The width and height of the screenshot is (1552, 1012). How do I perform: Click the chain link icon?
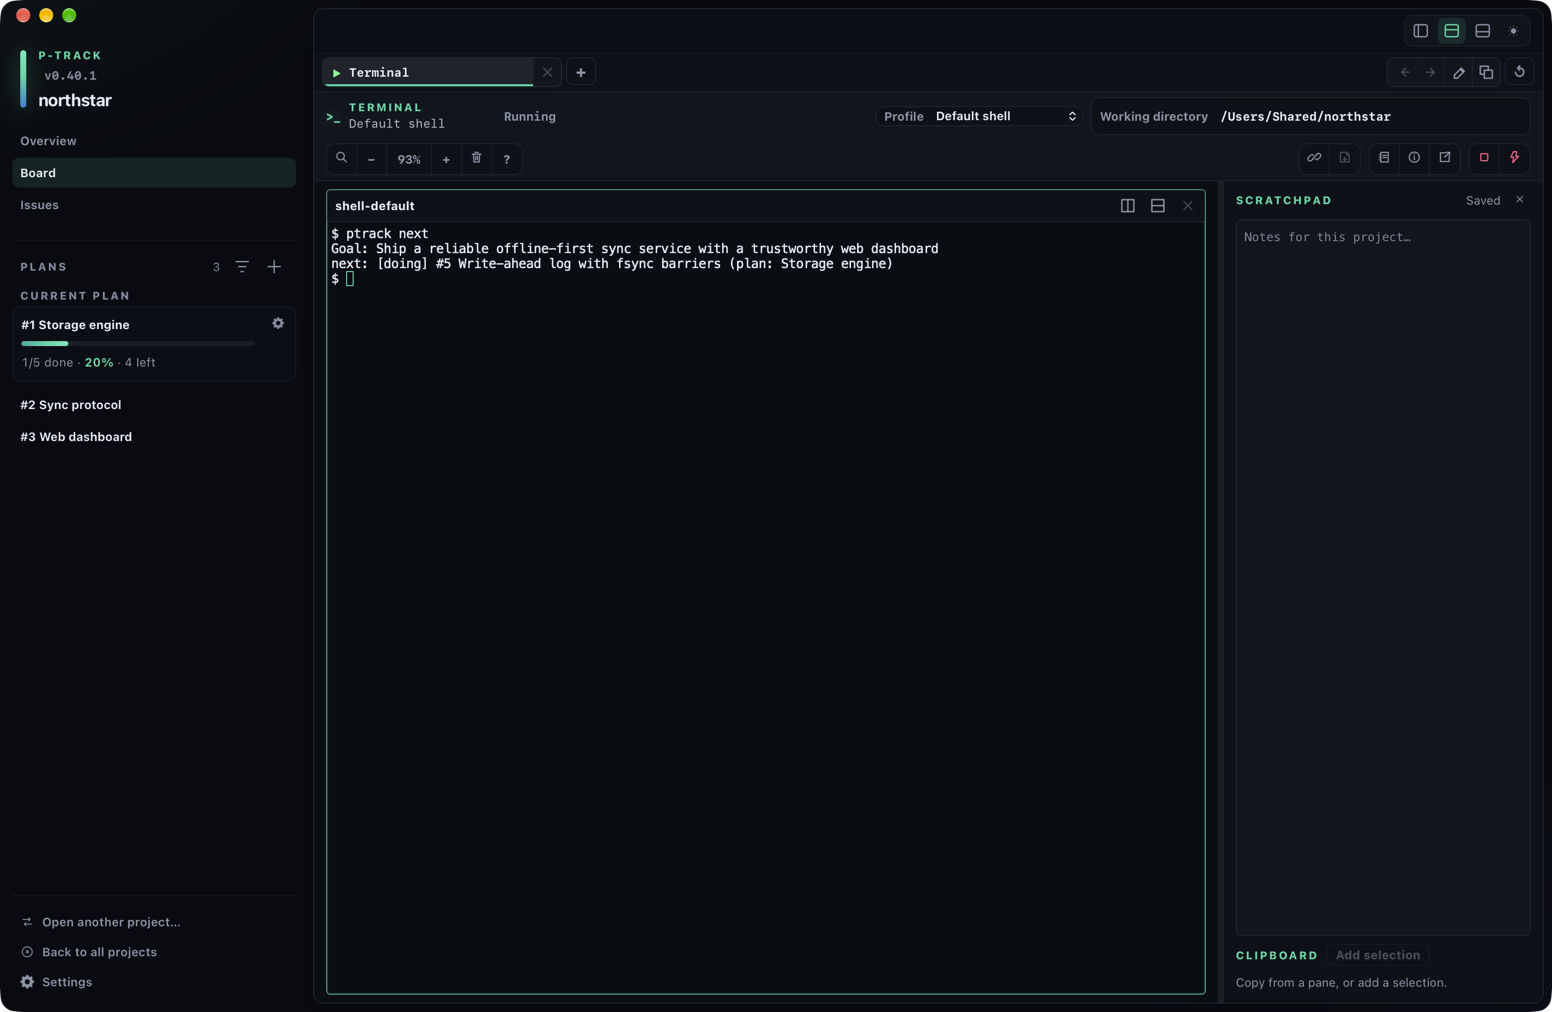pyautogui.click(x=1314, y=158)
